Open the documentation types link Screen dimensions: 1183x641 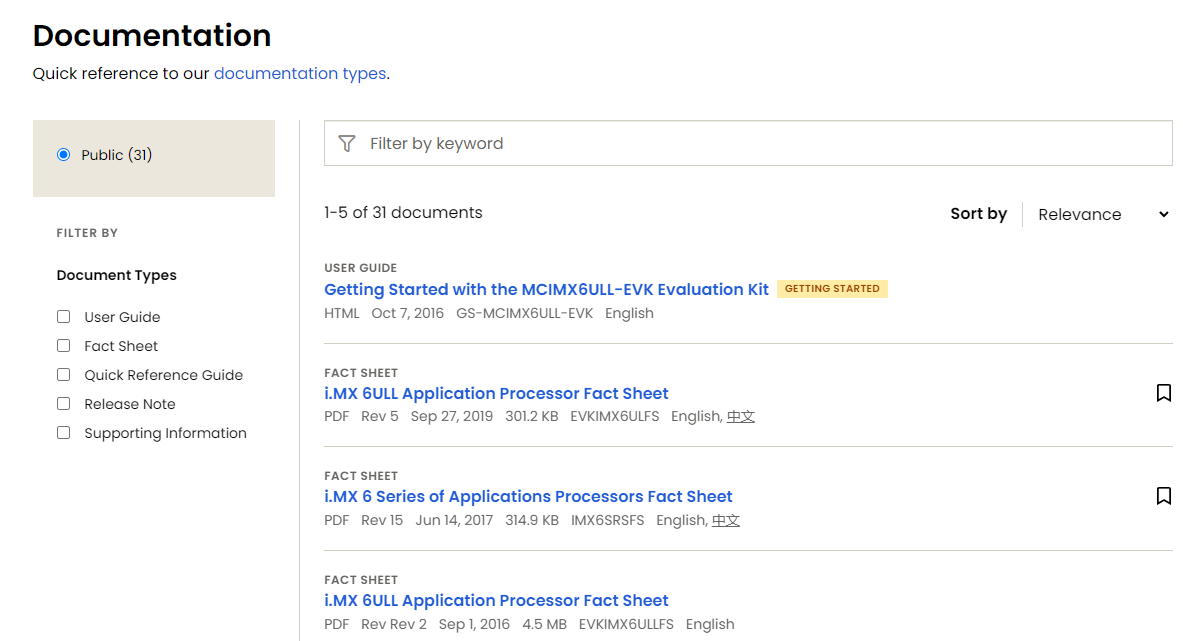(300, 73)
